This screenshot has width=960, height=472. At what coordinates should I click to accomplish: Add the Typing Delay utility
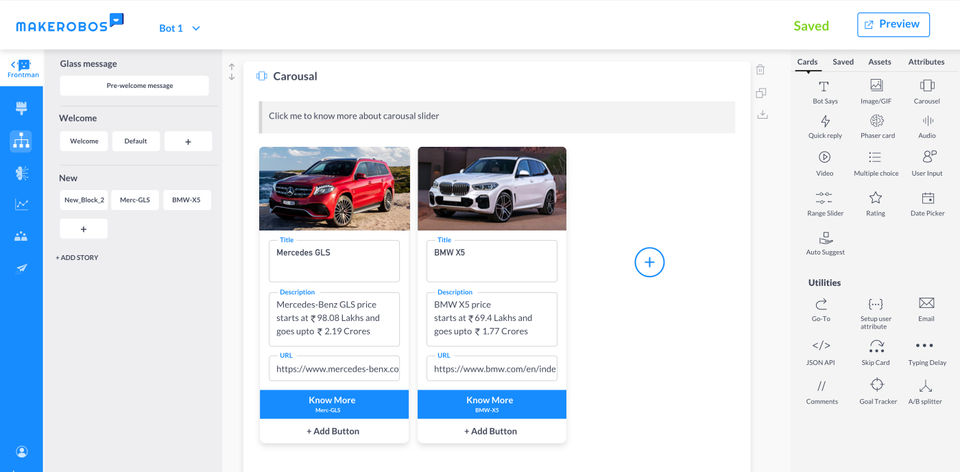(926, 353)
